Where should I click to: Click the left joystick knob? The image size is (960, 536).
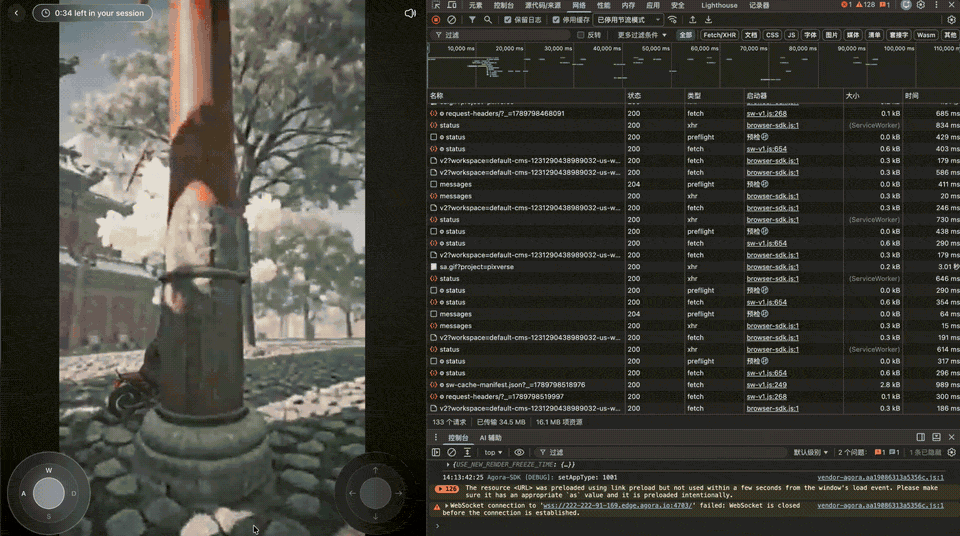48,493
